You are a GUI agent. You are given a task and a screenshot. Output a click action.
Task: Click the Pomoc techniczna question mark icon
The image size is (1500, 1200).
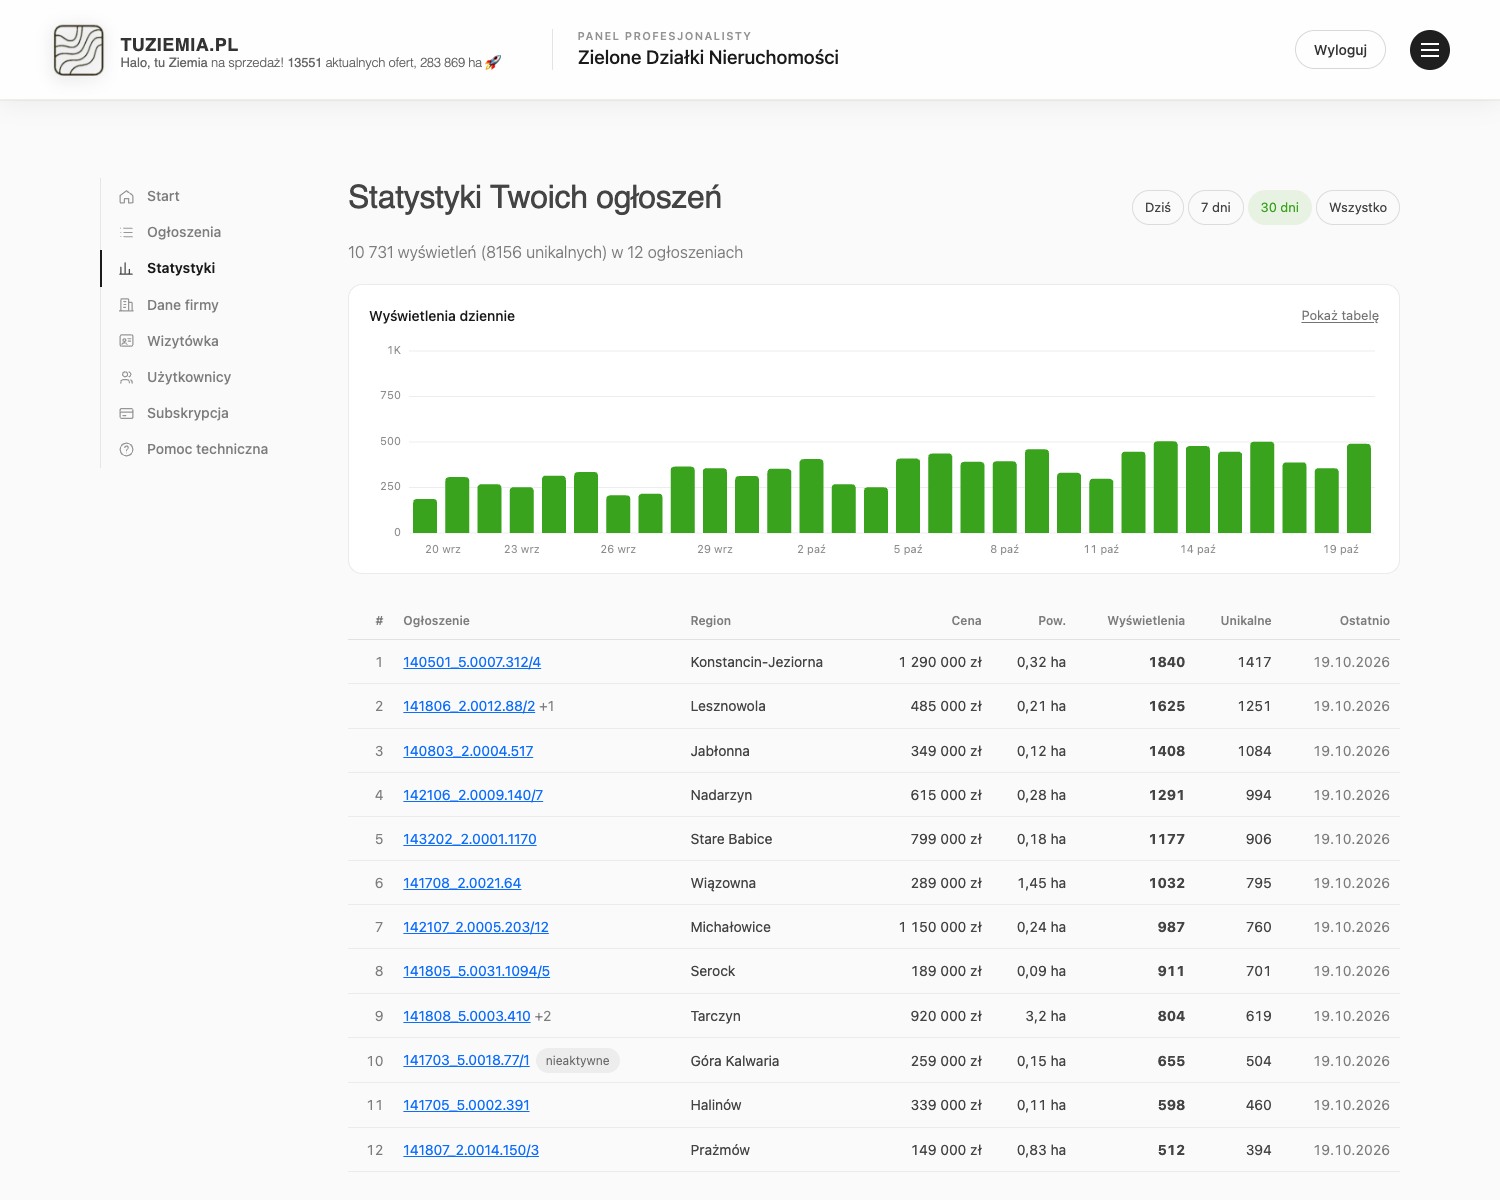pos(126,450)
